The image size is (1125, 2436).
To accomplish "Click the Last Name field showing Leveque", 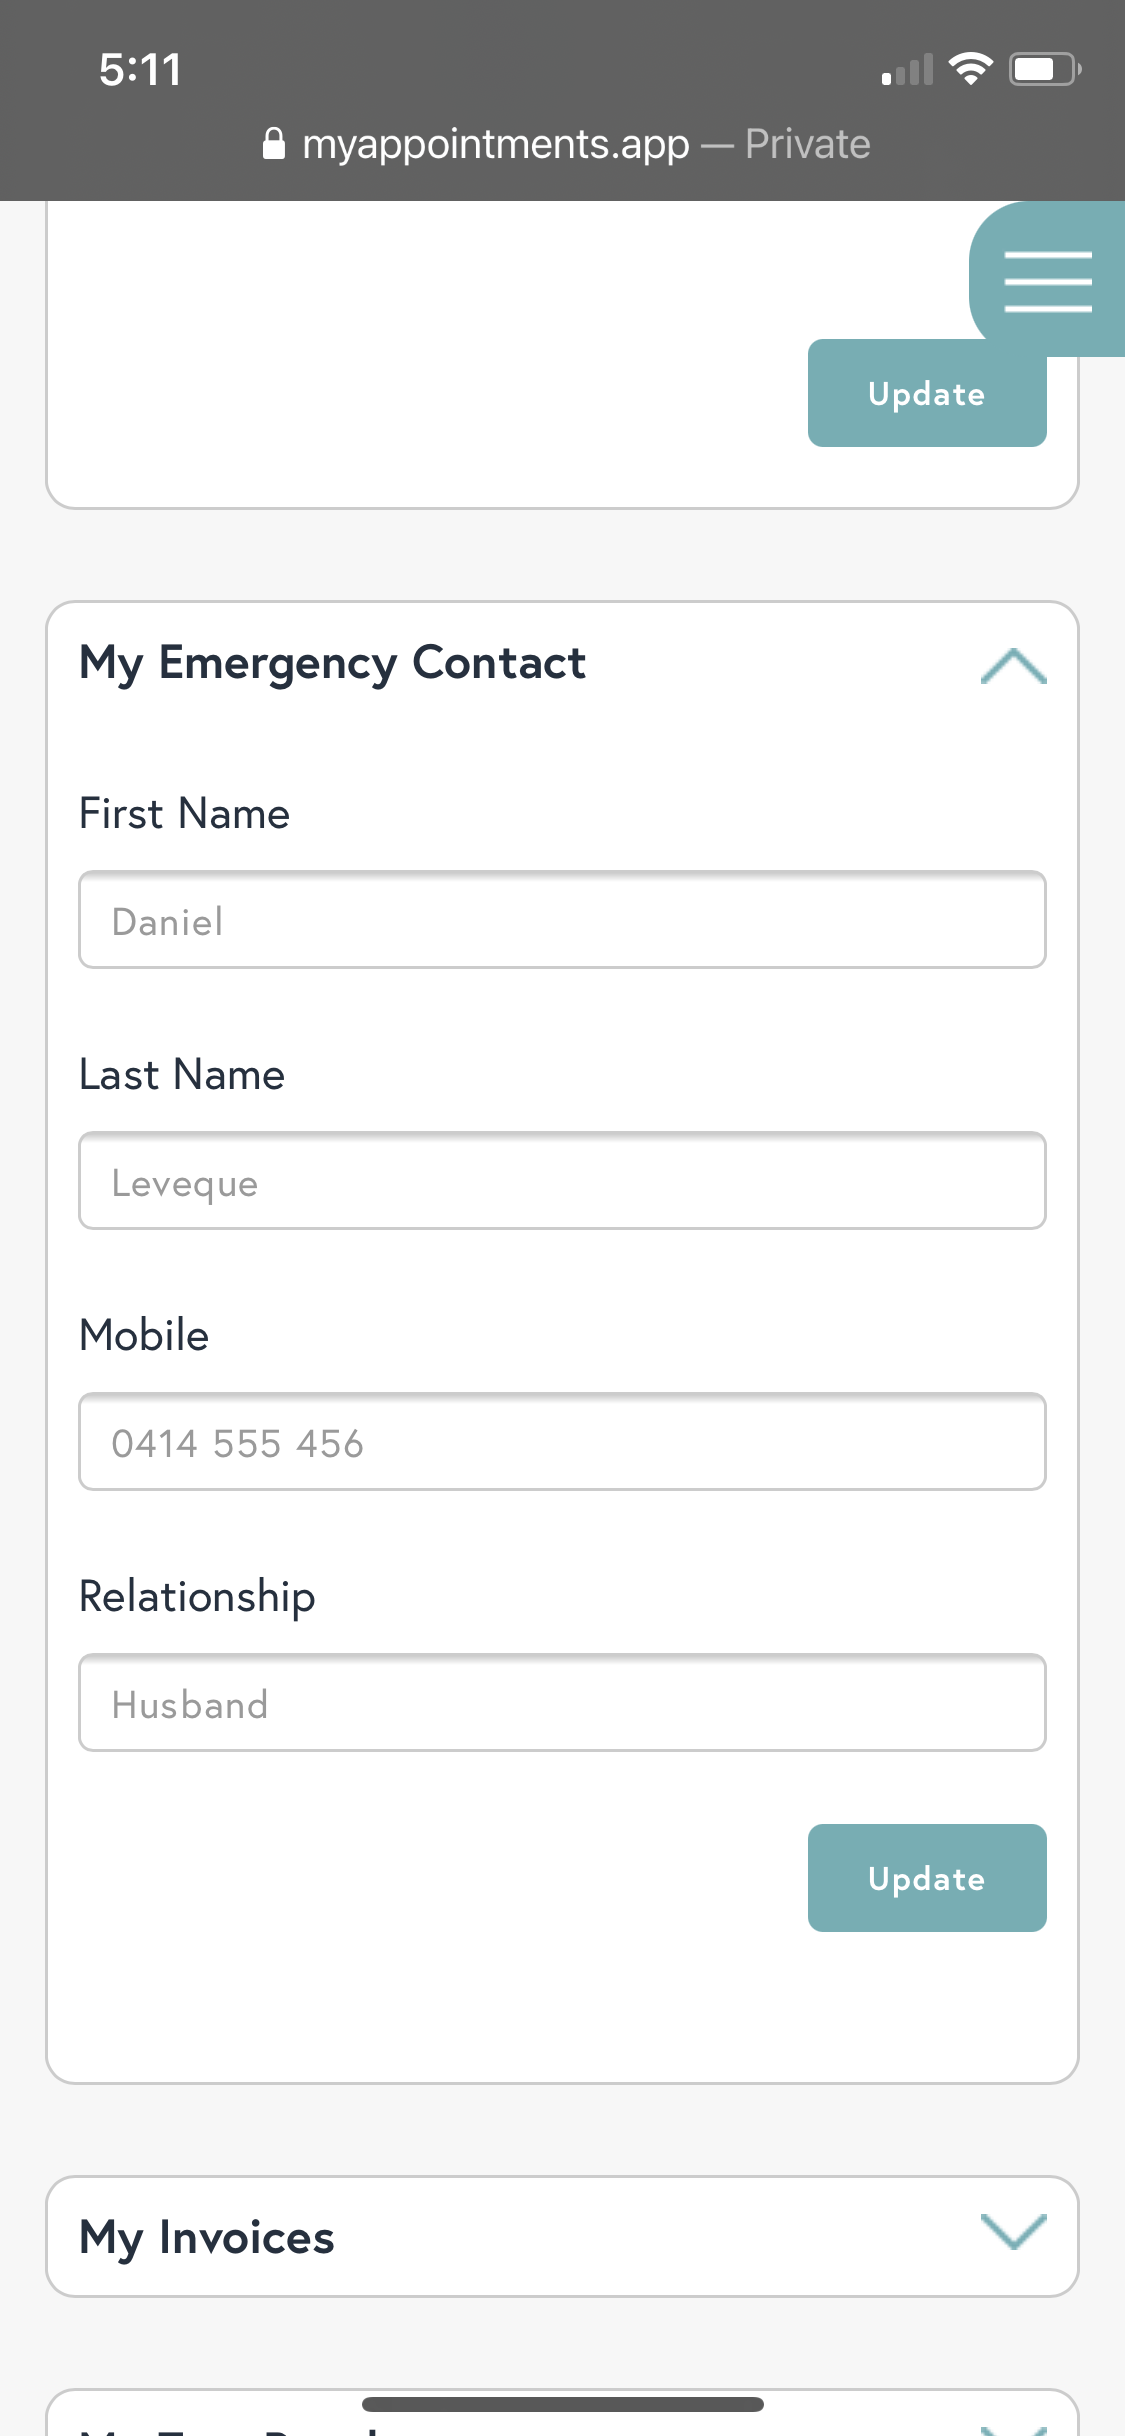I will [x=562, y=1181].
